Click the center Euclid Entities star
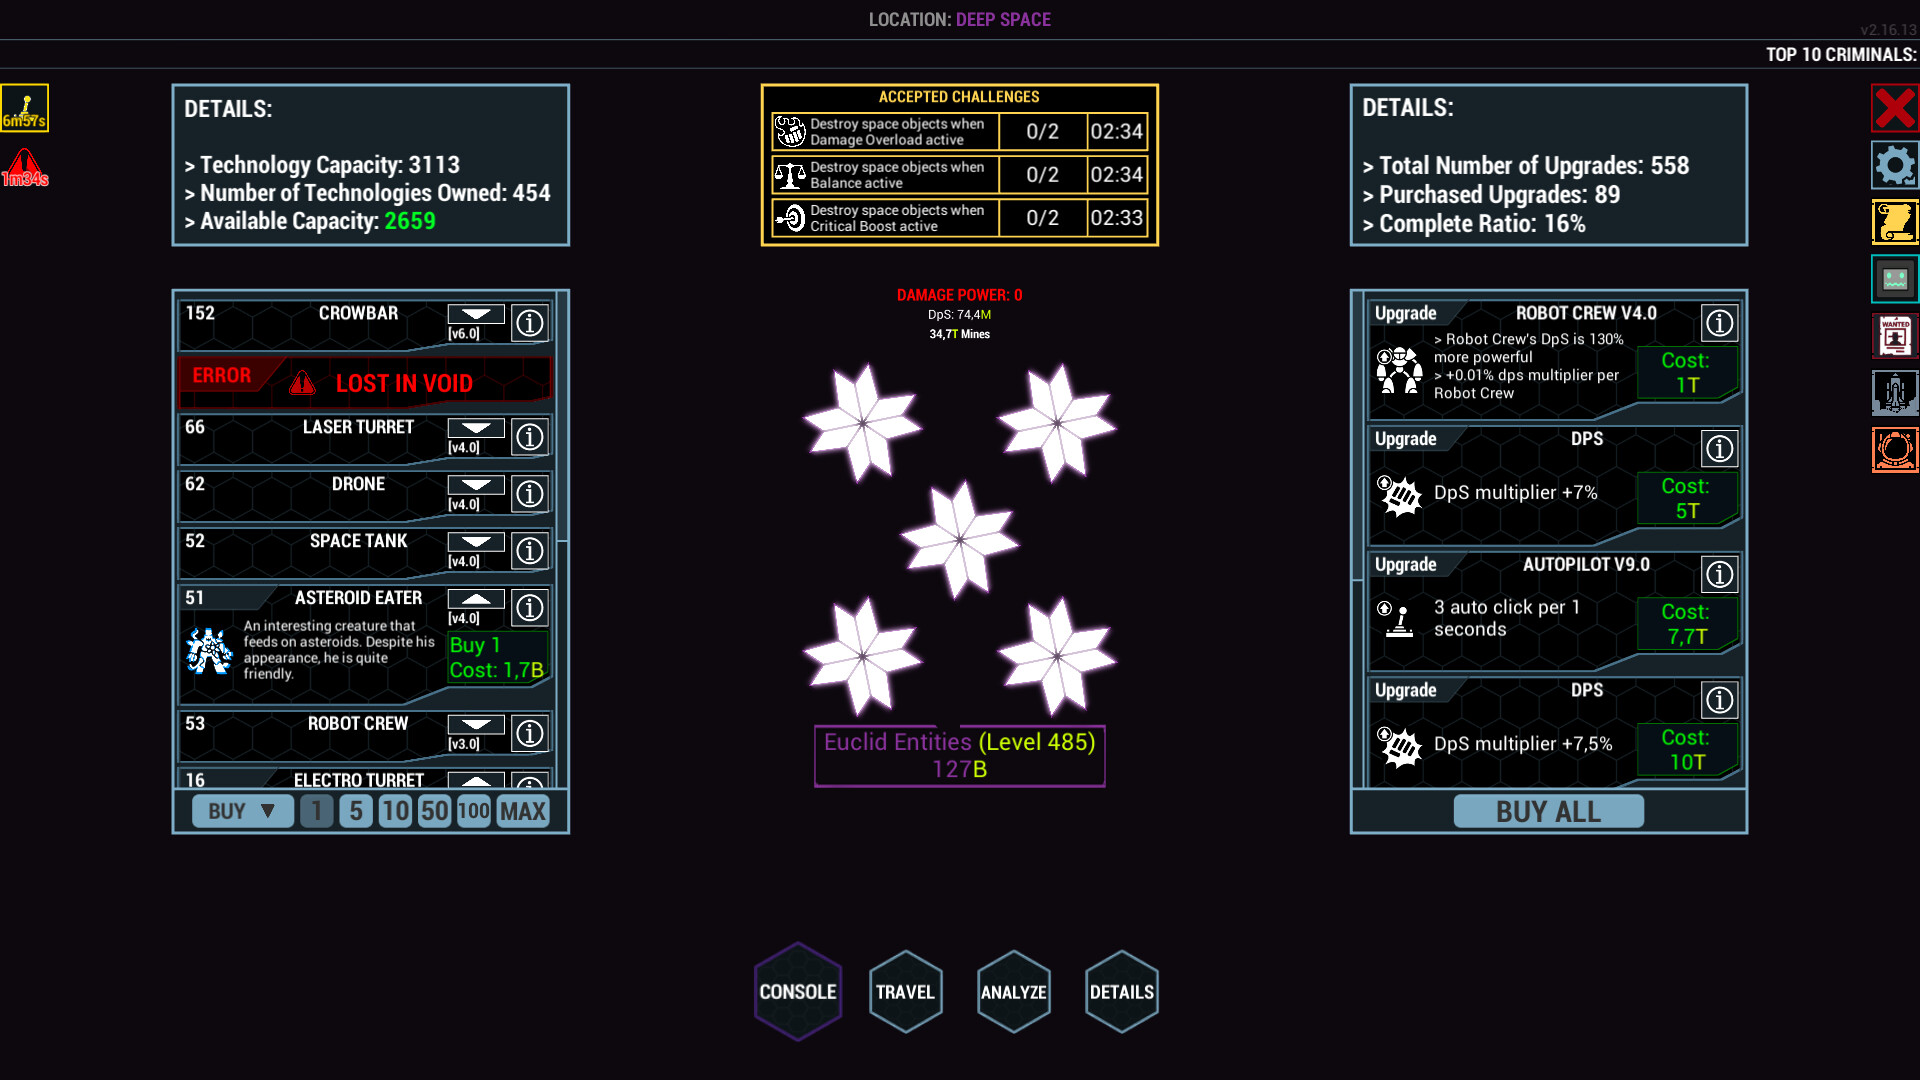1920x1080 pixels. click(959, 540)
